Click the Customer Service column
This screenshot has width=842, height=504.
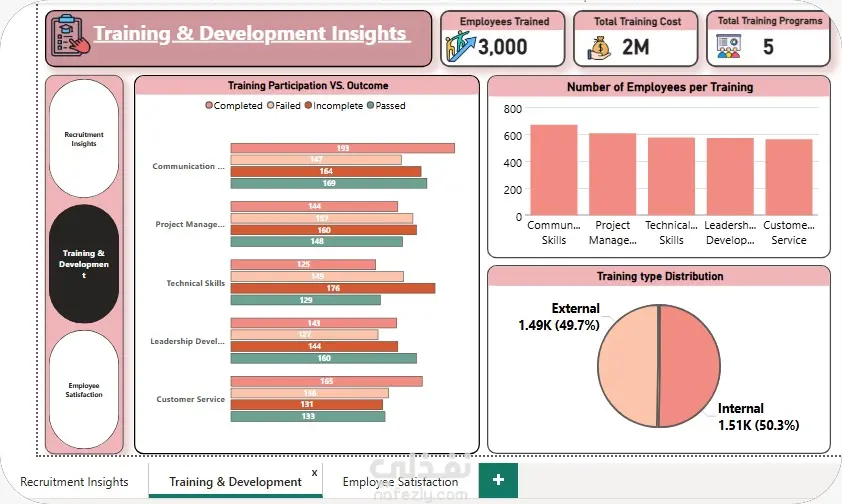(x=789, y=177)
